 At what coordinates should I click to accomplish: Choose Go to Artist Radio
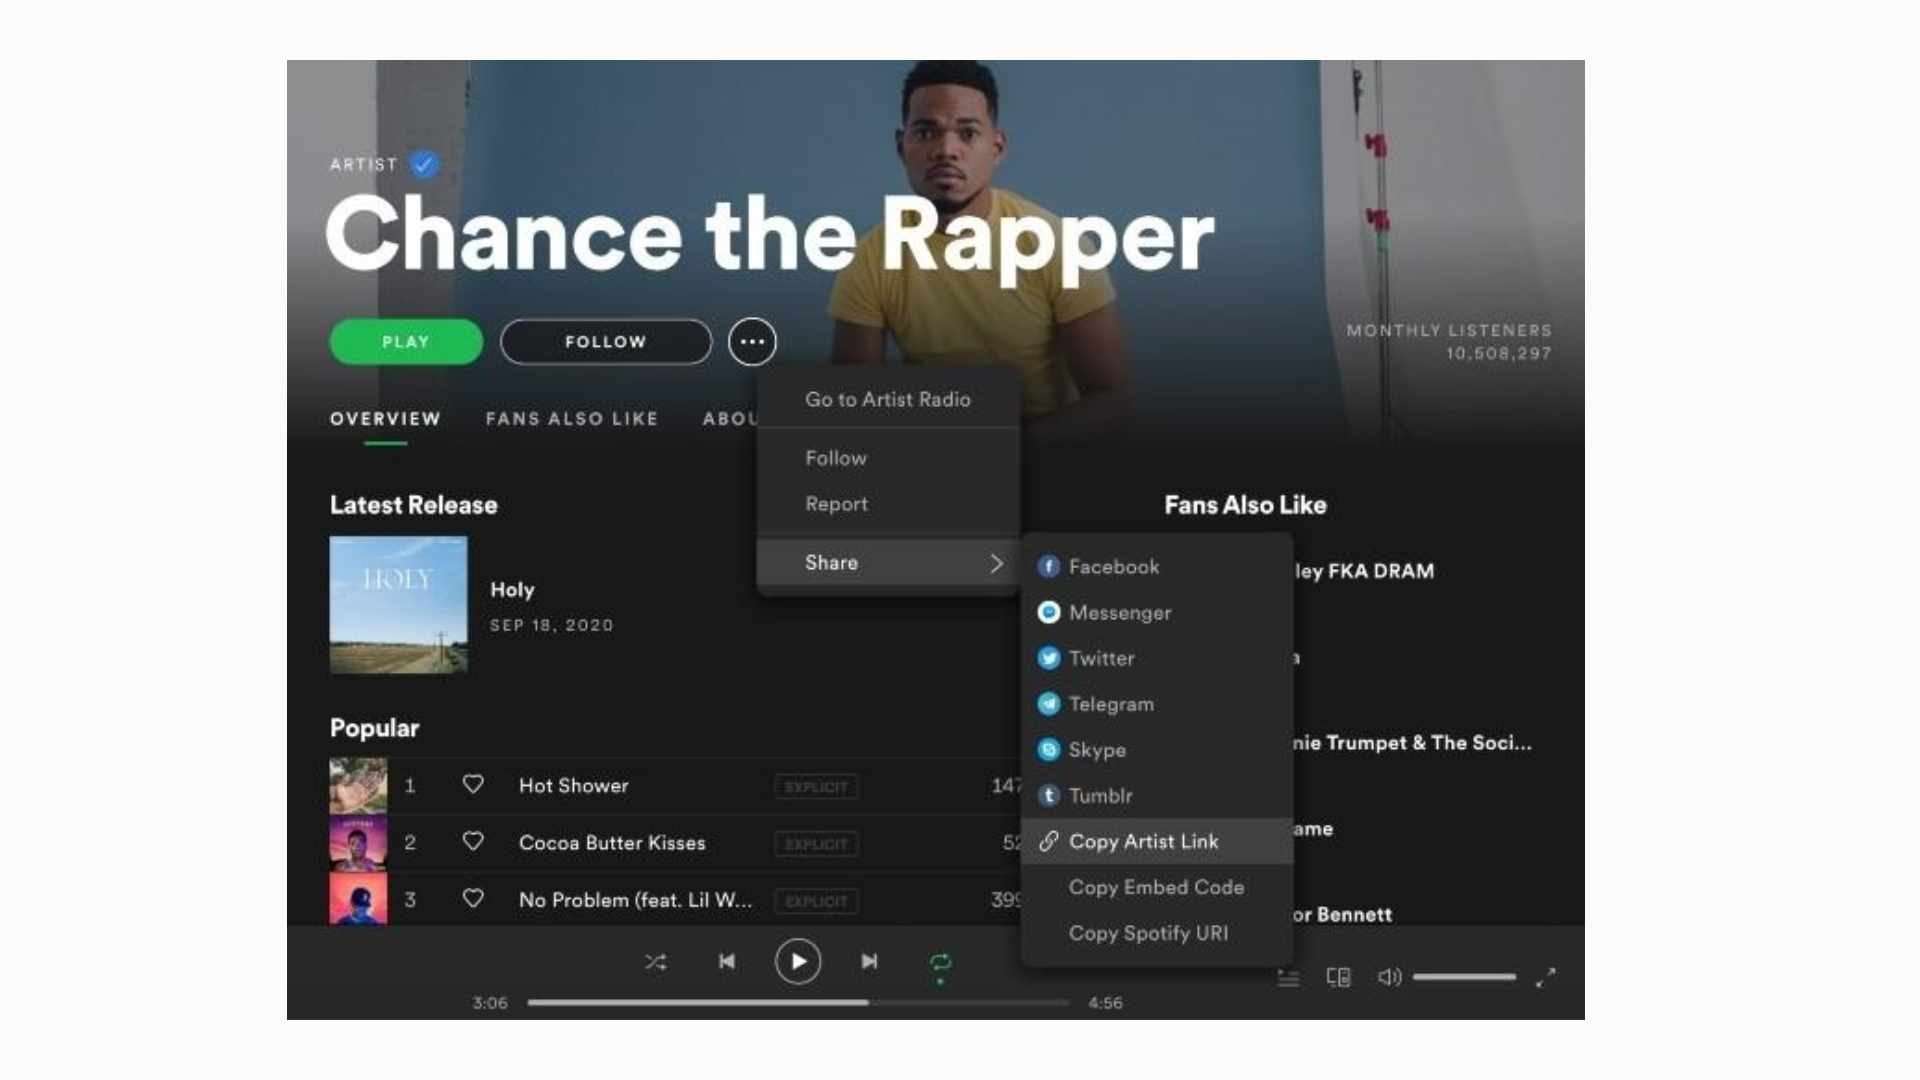887,400
